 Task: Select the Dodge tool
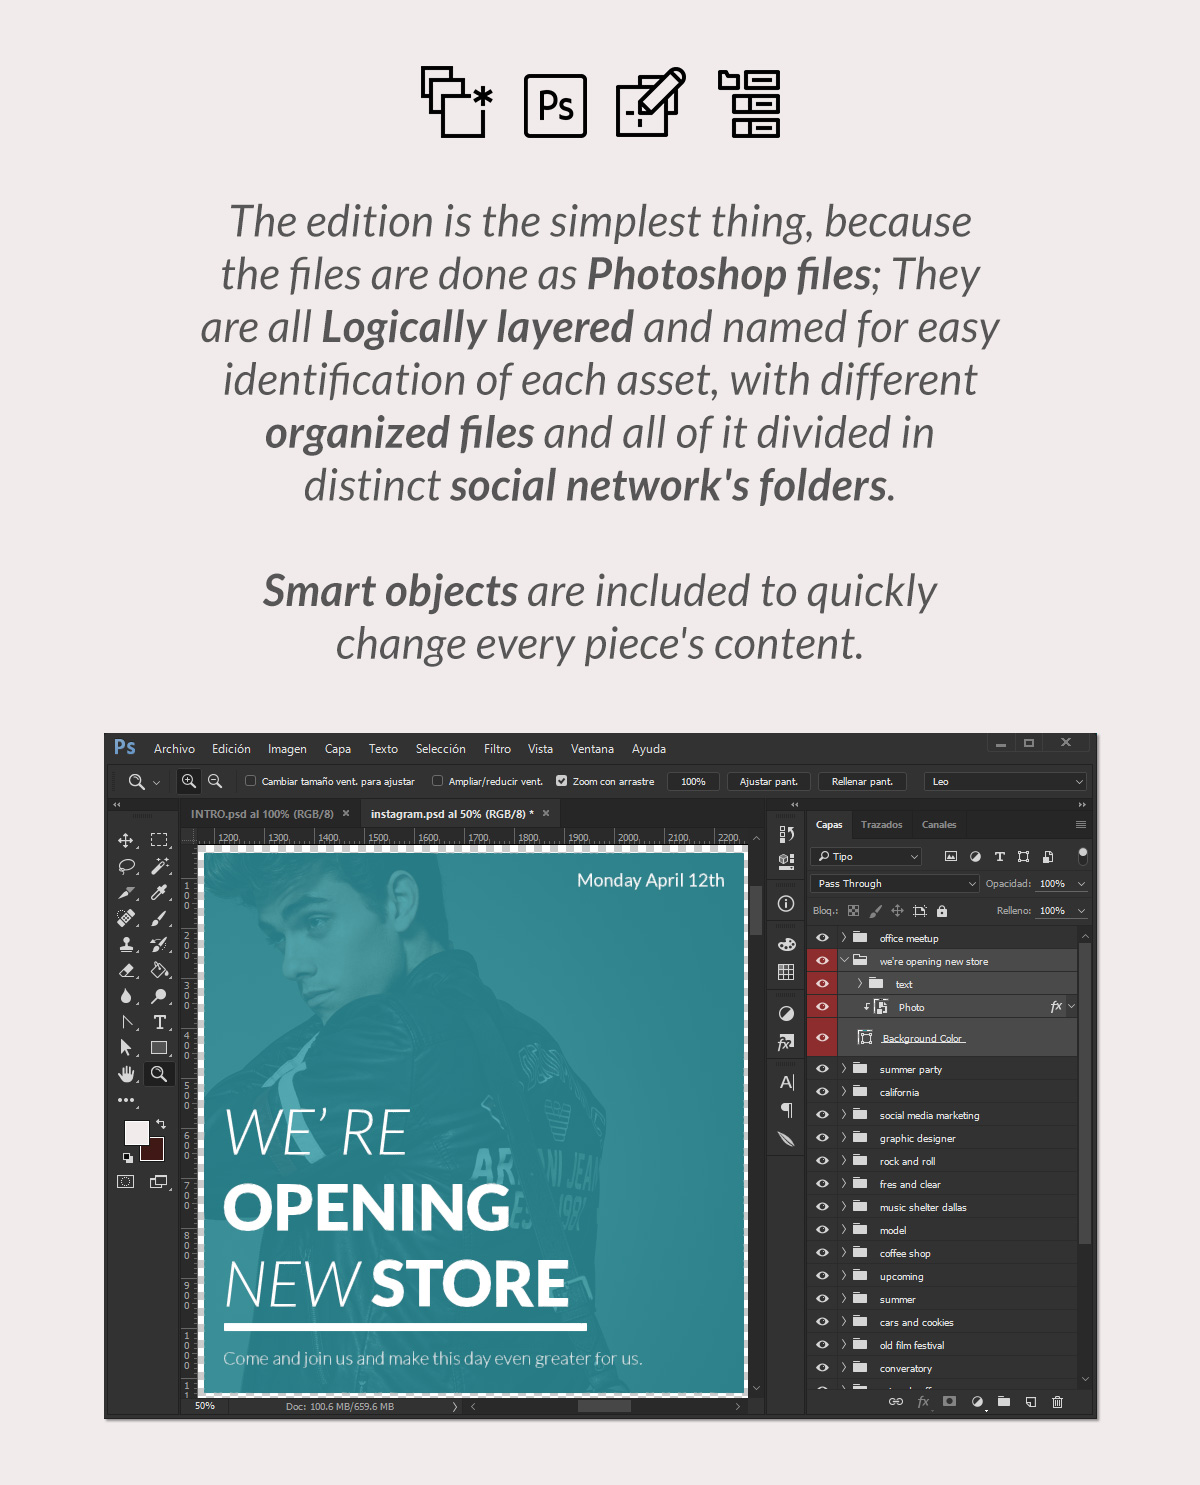coord(159,996)
